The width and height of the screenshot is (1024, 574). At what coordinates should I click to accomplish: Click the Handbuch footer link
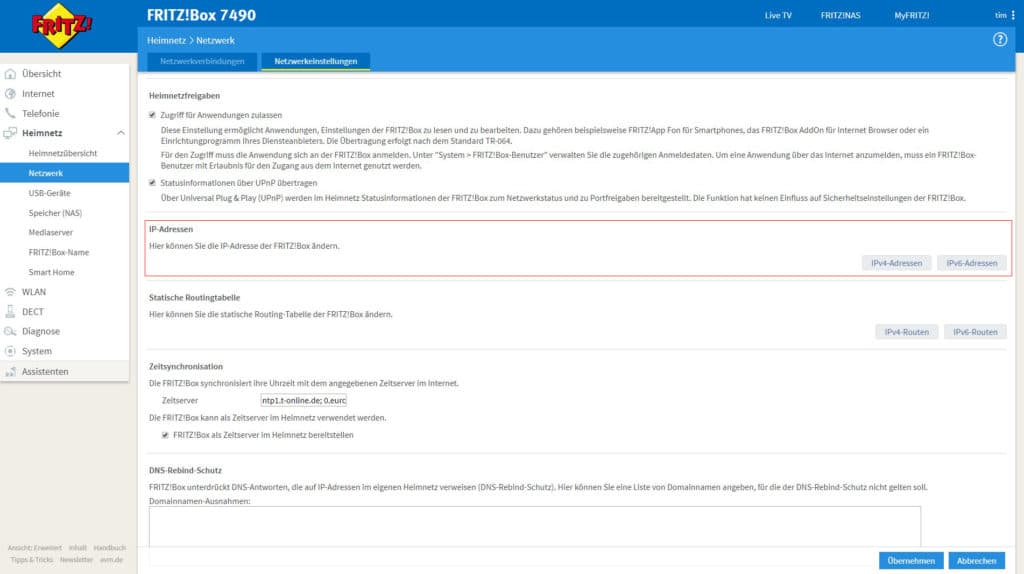(x=110, y=548)
